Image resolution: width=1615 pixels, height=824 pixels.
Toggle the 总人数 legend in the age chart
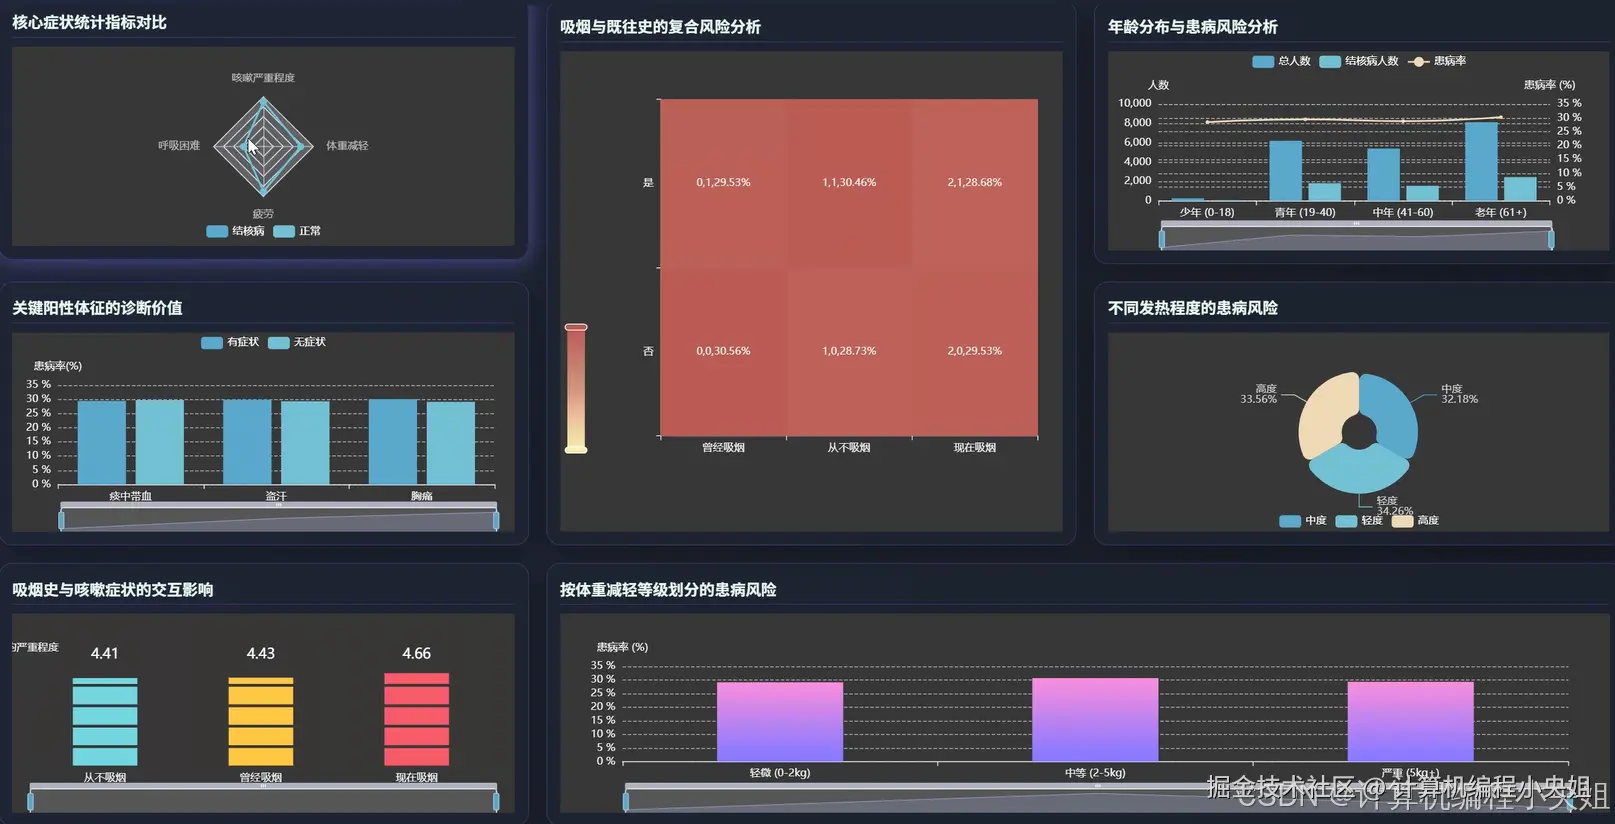pyautogui.click(x=1281, y=61)
